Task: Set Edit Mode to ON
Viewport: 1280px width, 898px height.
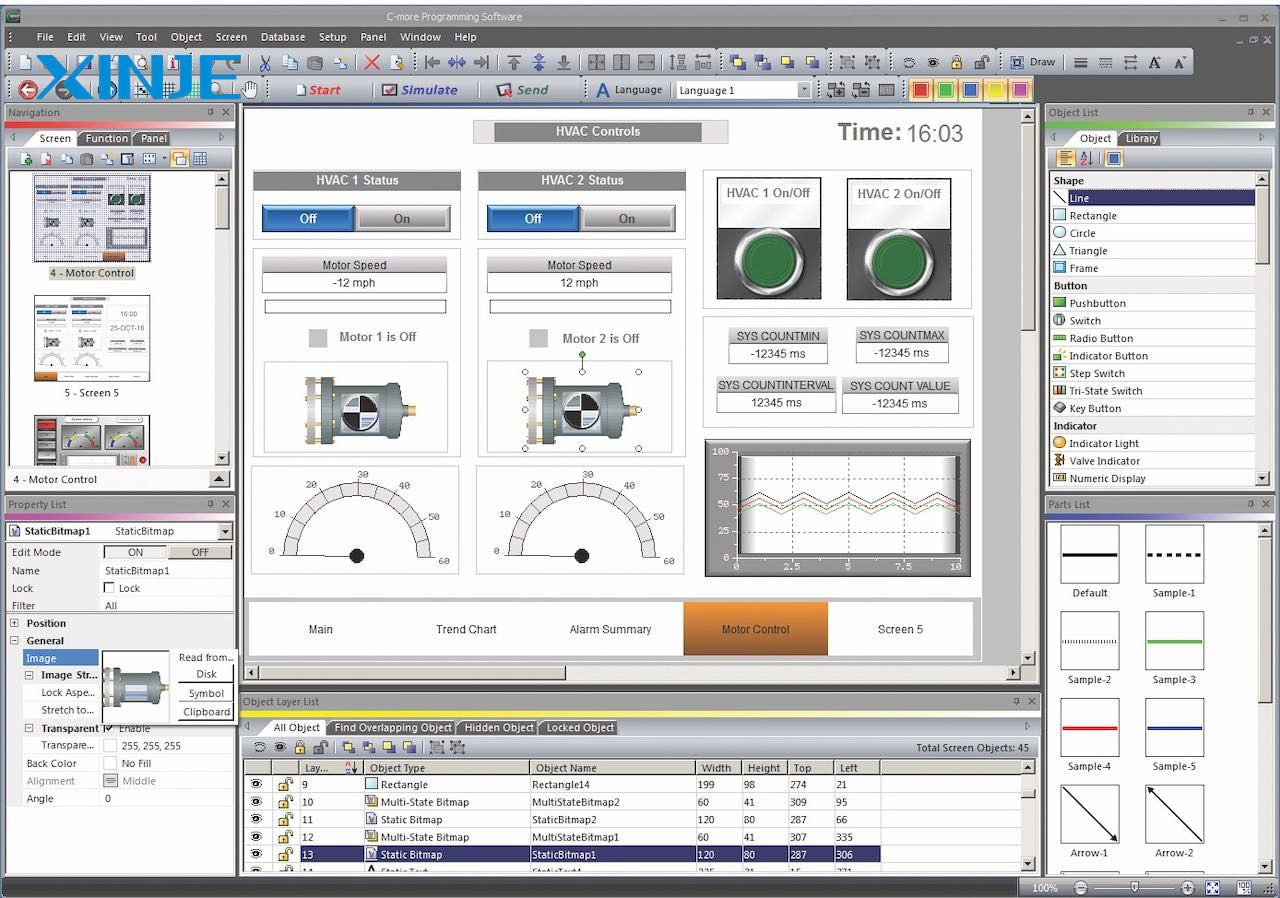Action: point(136,552)
